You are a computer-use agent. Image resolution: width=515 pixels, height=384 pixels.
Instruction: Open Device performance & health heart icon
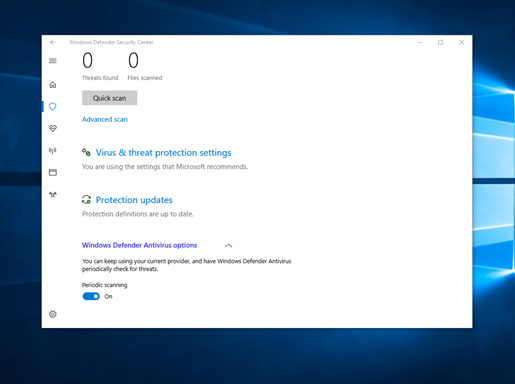(53, 128)
